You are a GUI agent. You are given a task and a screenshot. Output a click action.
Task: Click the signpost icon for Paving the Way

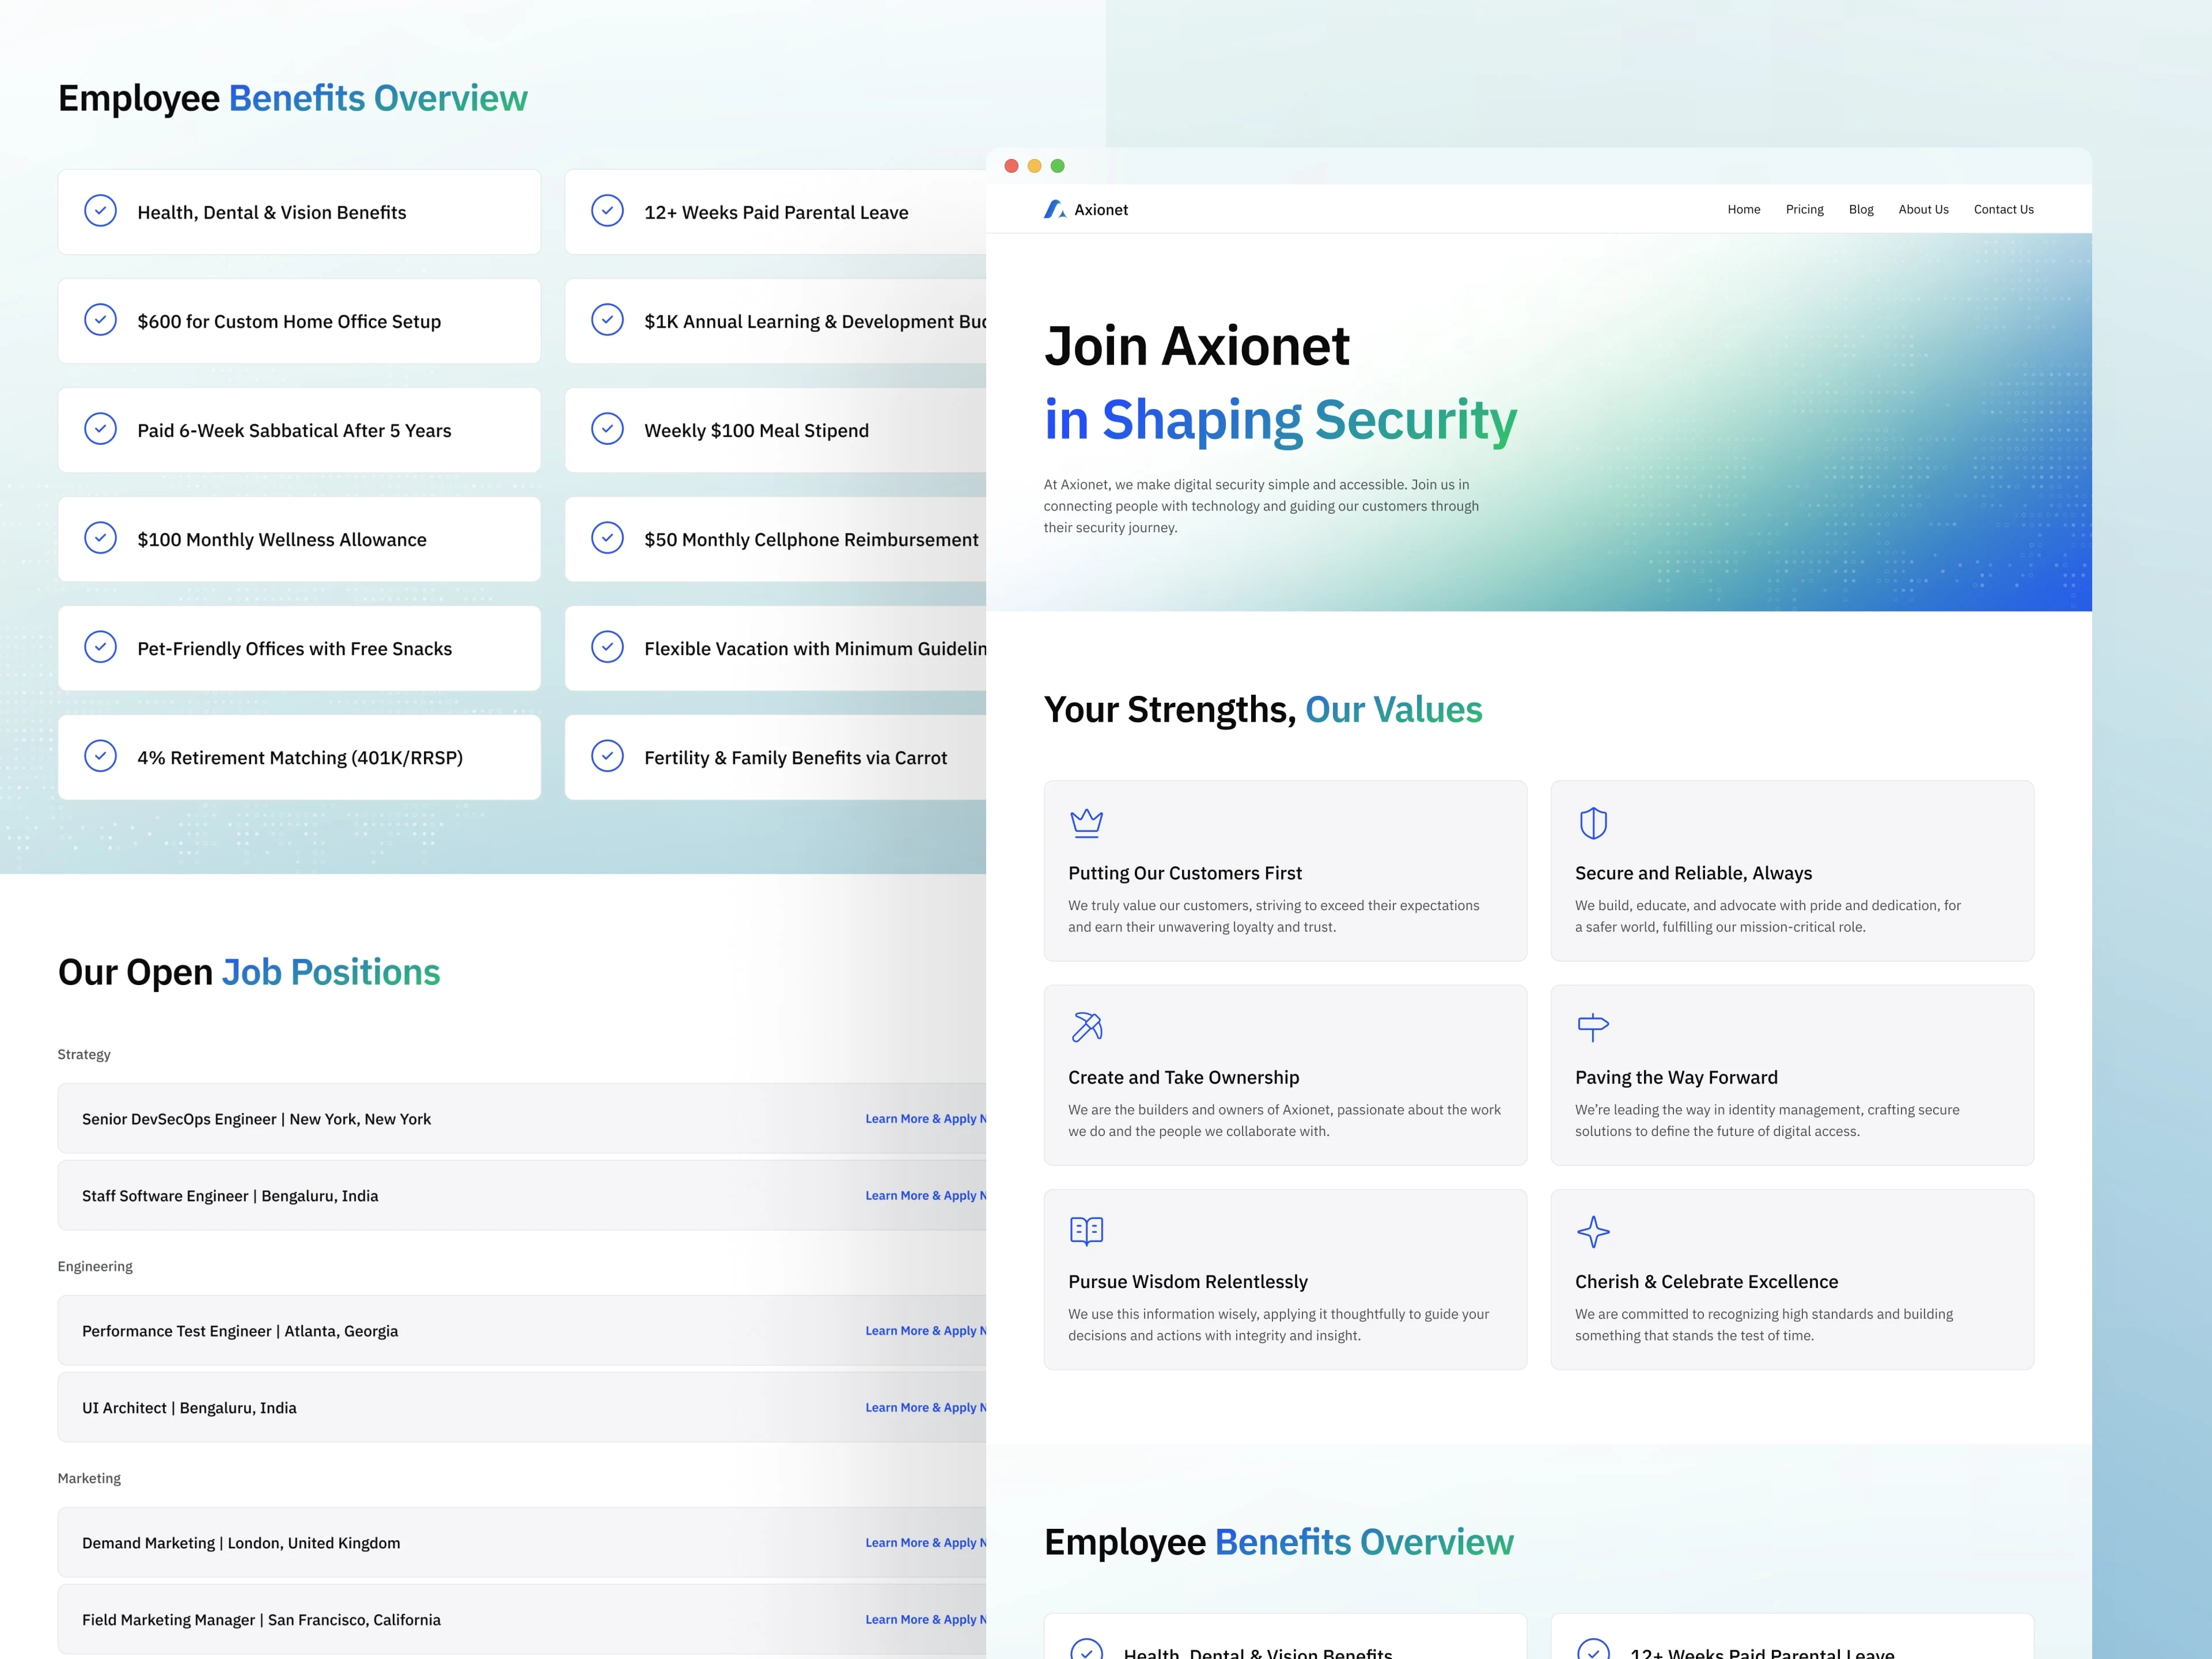1592,1027
